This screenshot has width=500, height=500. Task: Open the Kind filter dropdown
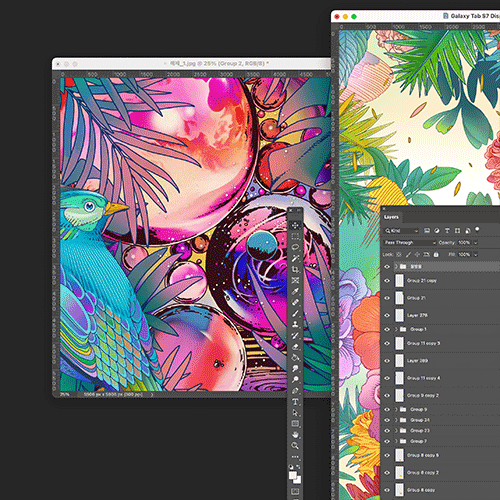[401, 231]
